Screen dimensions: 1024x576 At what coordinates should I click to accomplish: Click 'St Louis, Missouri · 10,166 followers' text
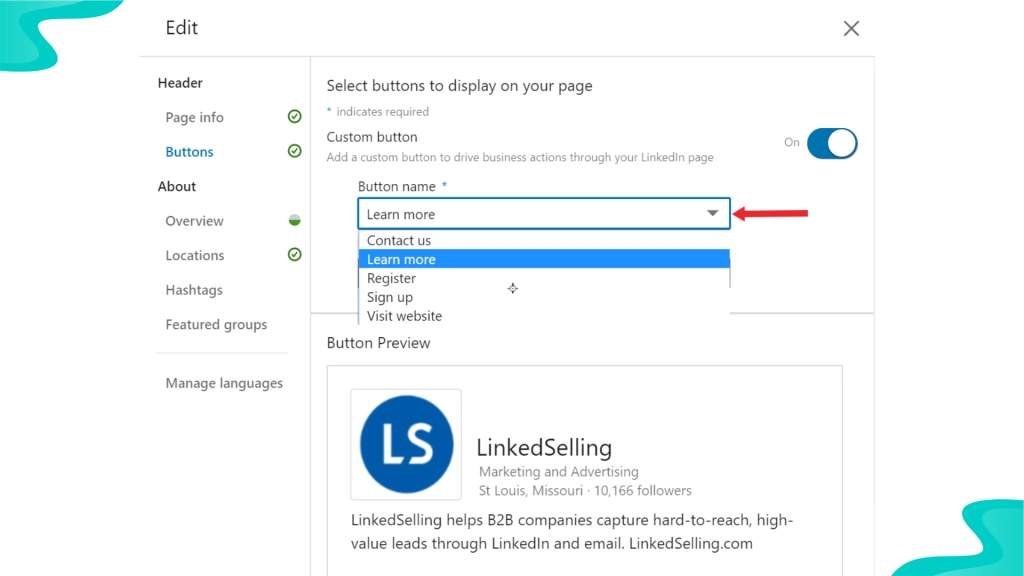coord(585,490)
